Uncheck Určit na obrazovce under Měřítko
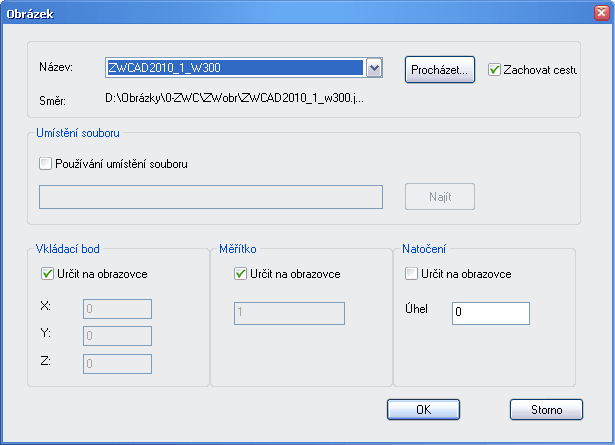The image size is (615, 445). coord(240,274)
